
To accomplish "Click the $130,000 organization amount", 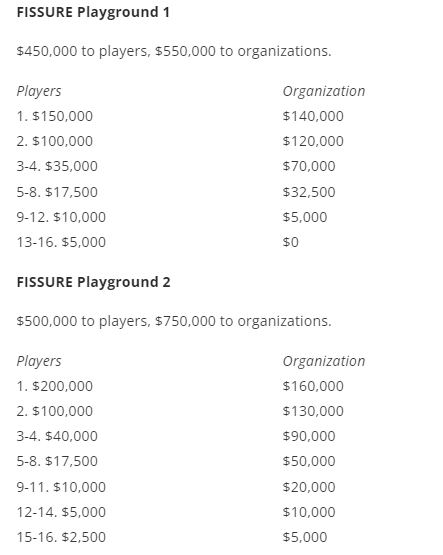I will coord(313,411).
